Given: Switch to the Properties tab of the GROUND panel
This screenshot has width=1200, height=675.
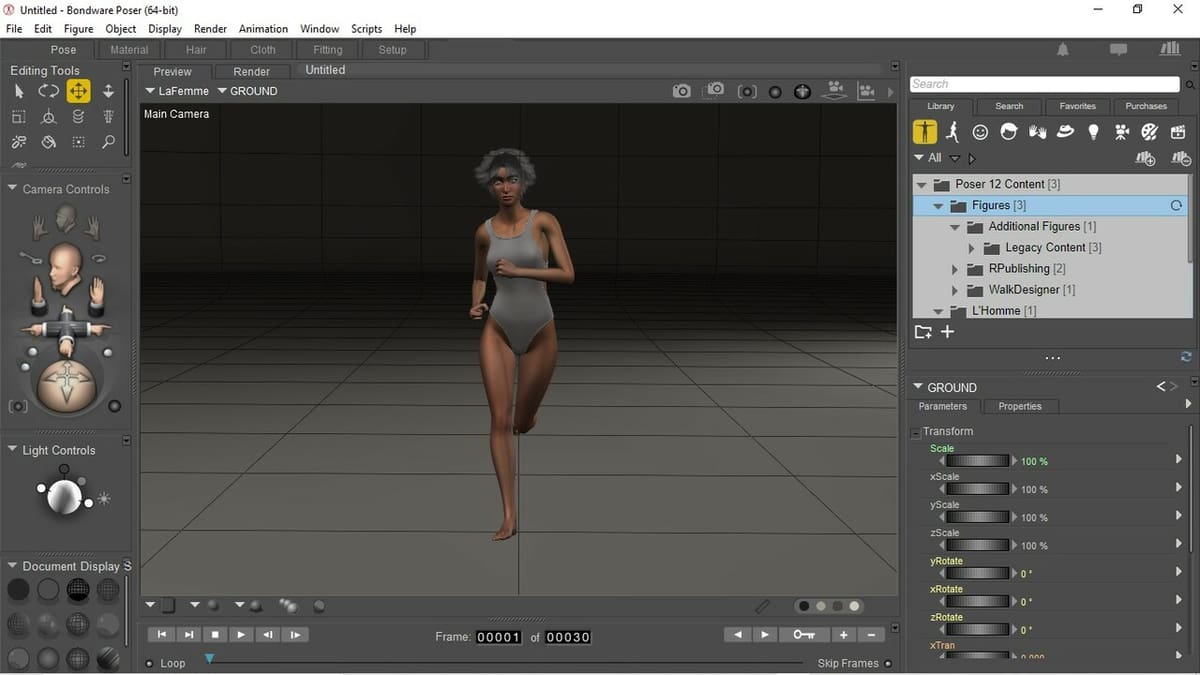Looking at the screenshot, I should 1019,406.
